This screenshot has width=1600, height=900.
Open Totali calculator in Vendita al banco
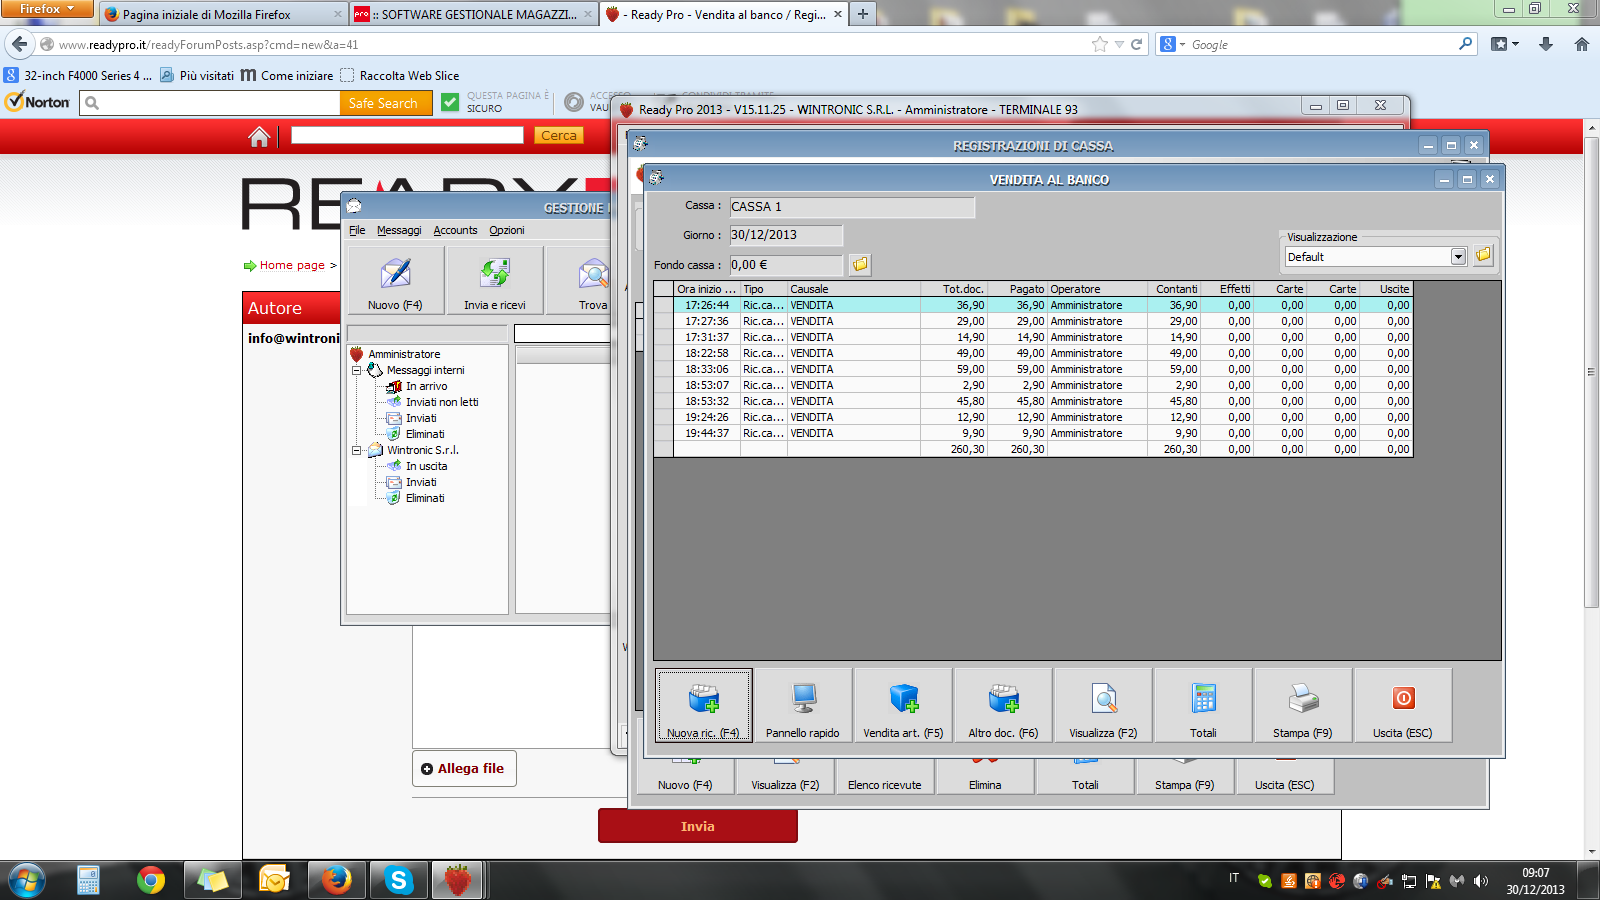click(1203, 706)
